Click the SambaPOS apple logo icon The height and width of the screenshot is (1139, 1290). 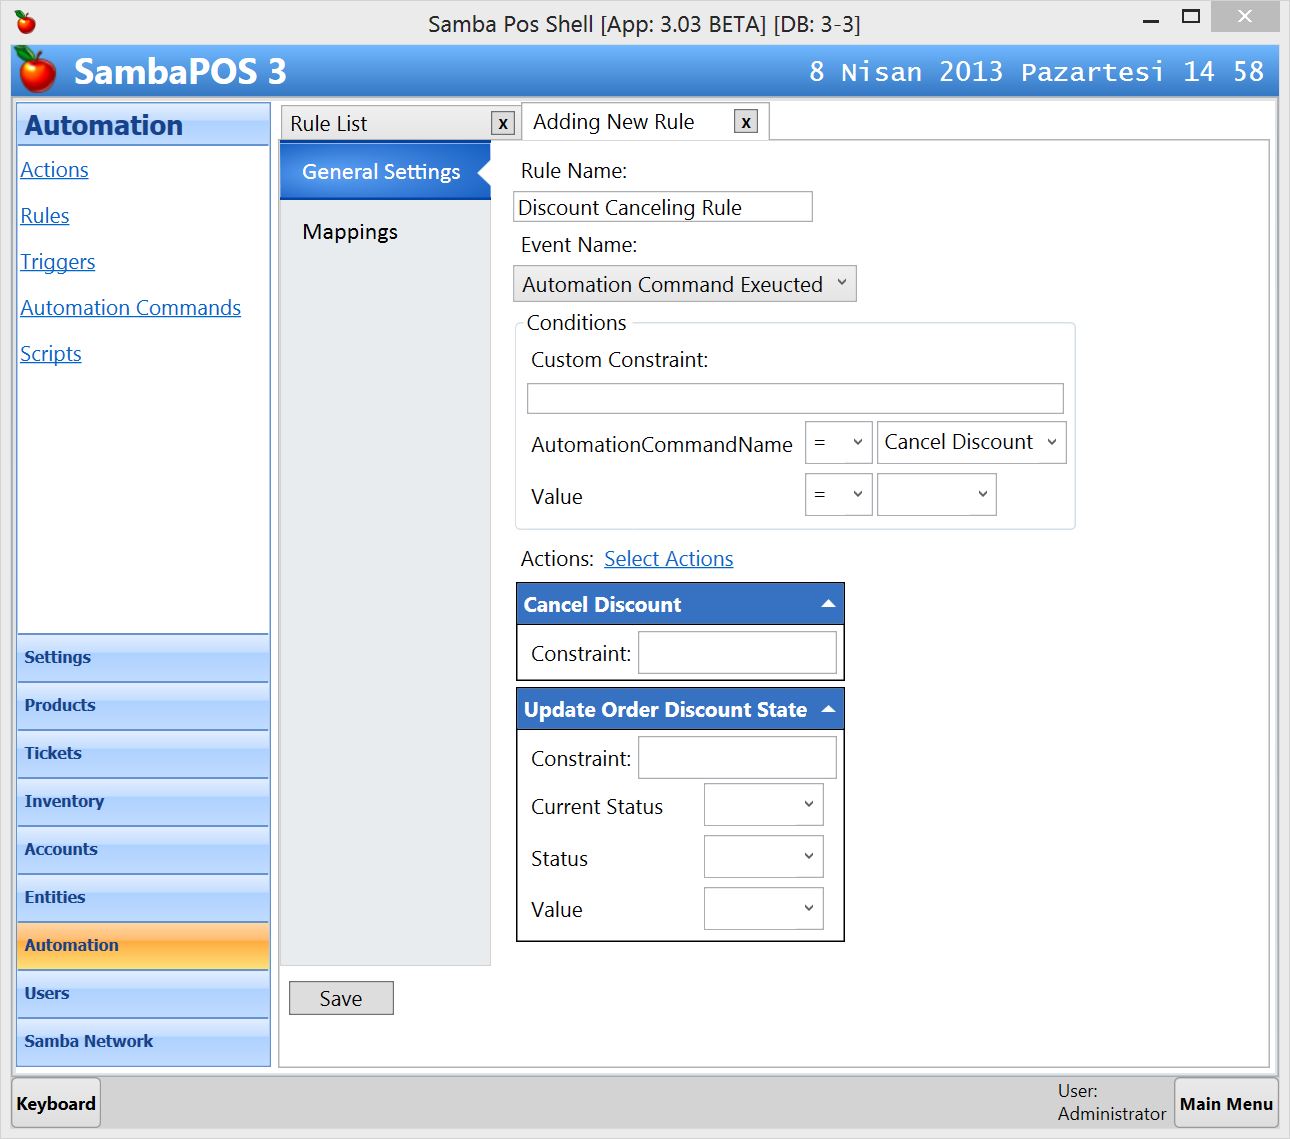tap(37, 71)
